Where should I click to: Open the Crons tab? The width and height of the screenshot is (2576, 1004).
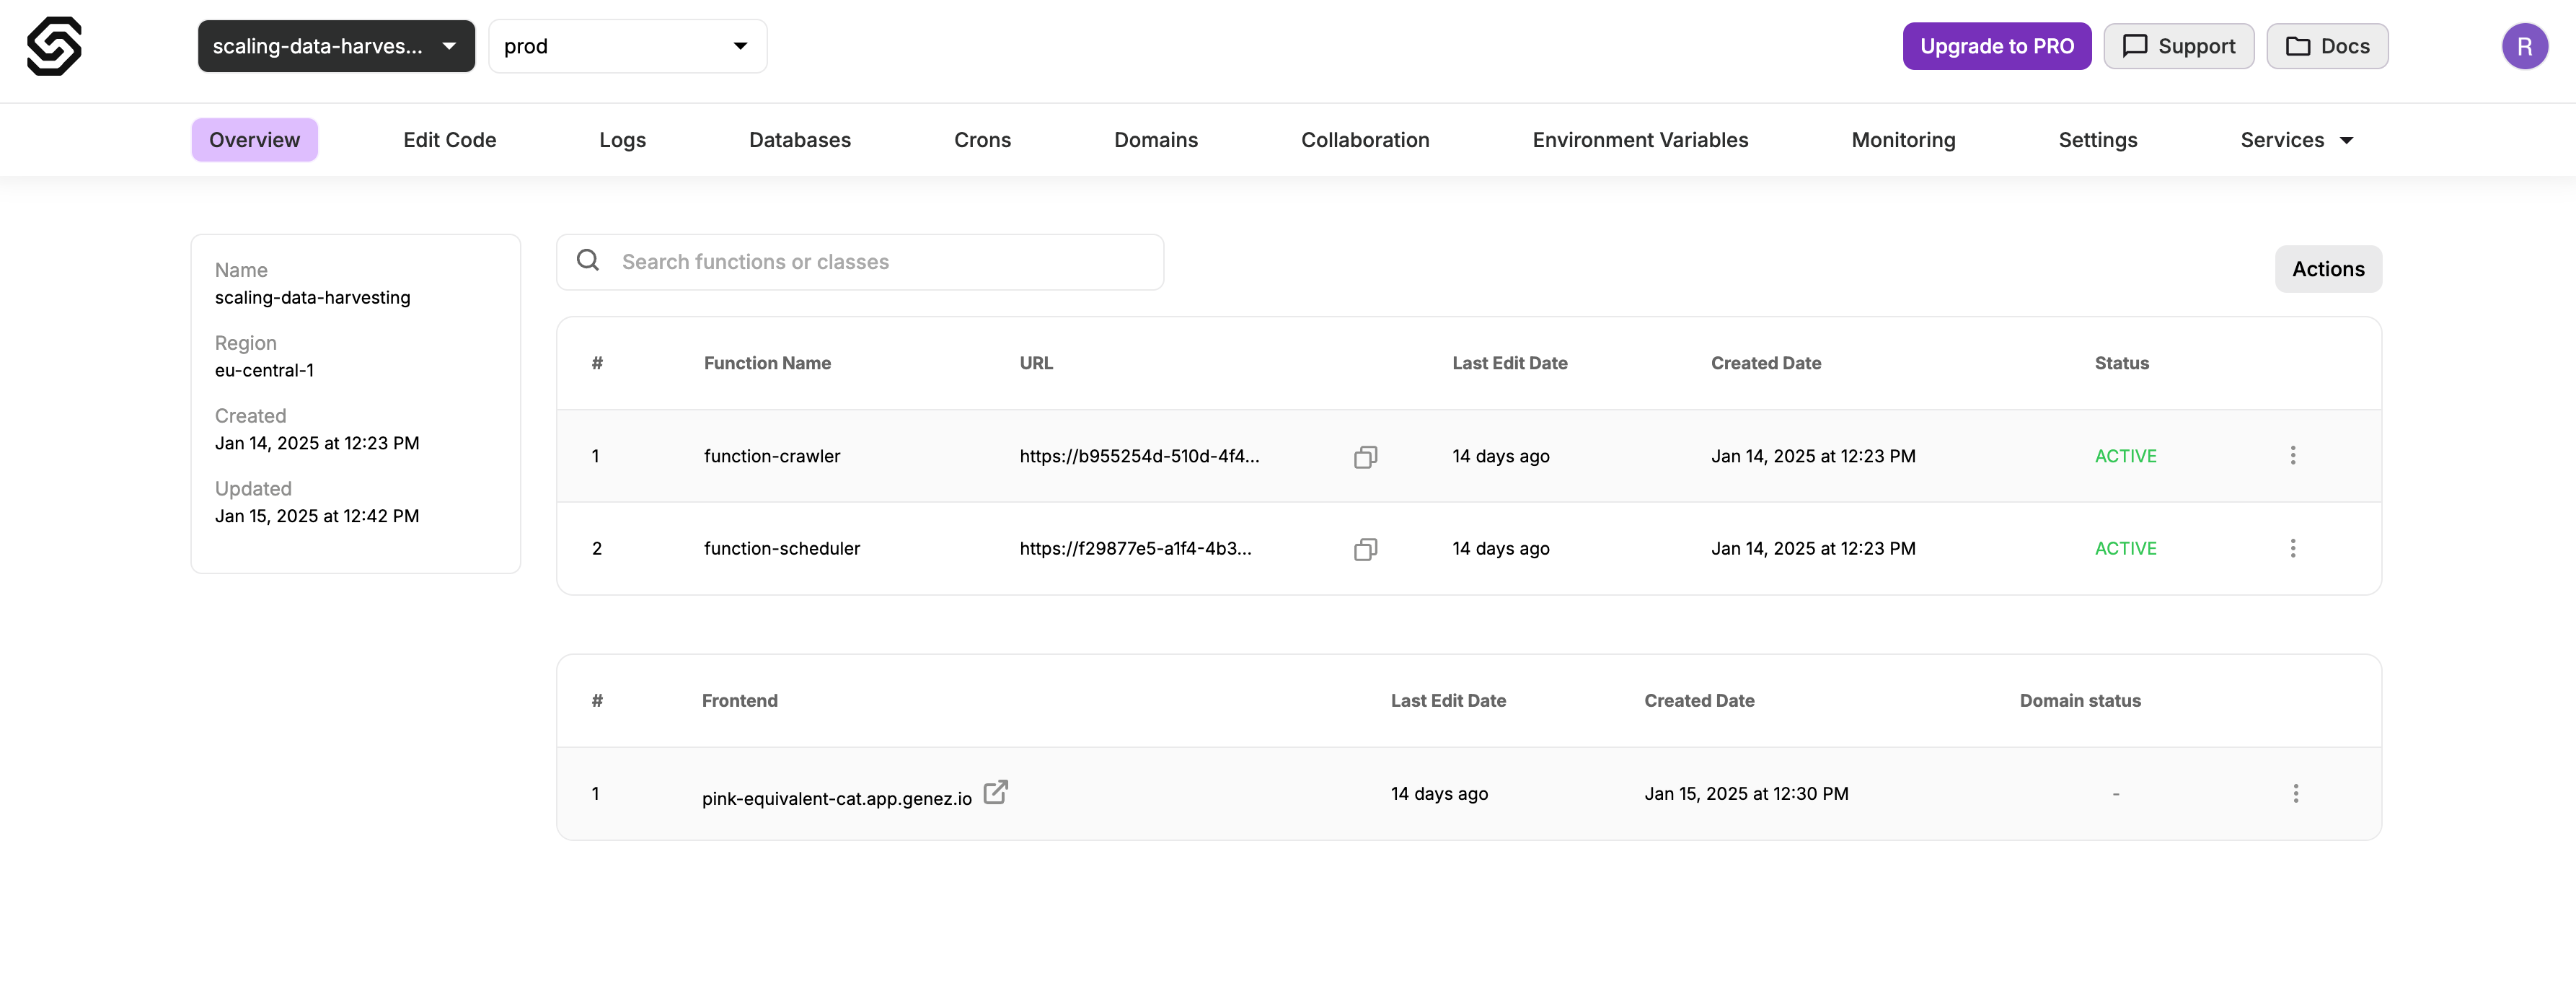point(982,140)
